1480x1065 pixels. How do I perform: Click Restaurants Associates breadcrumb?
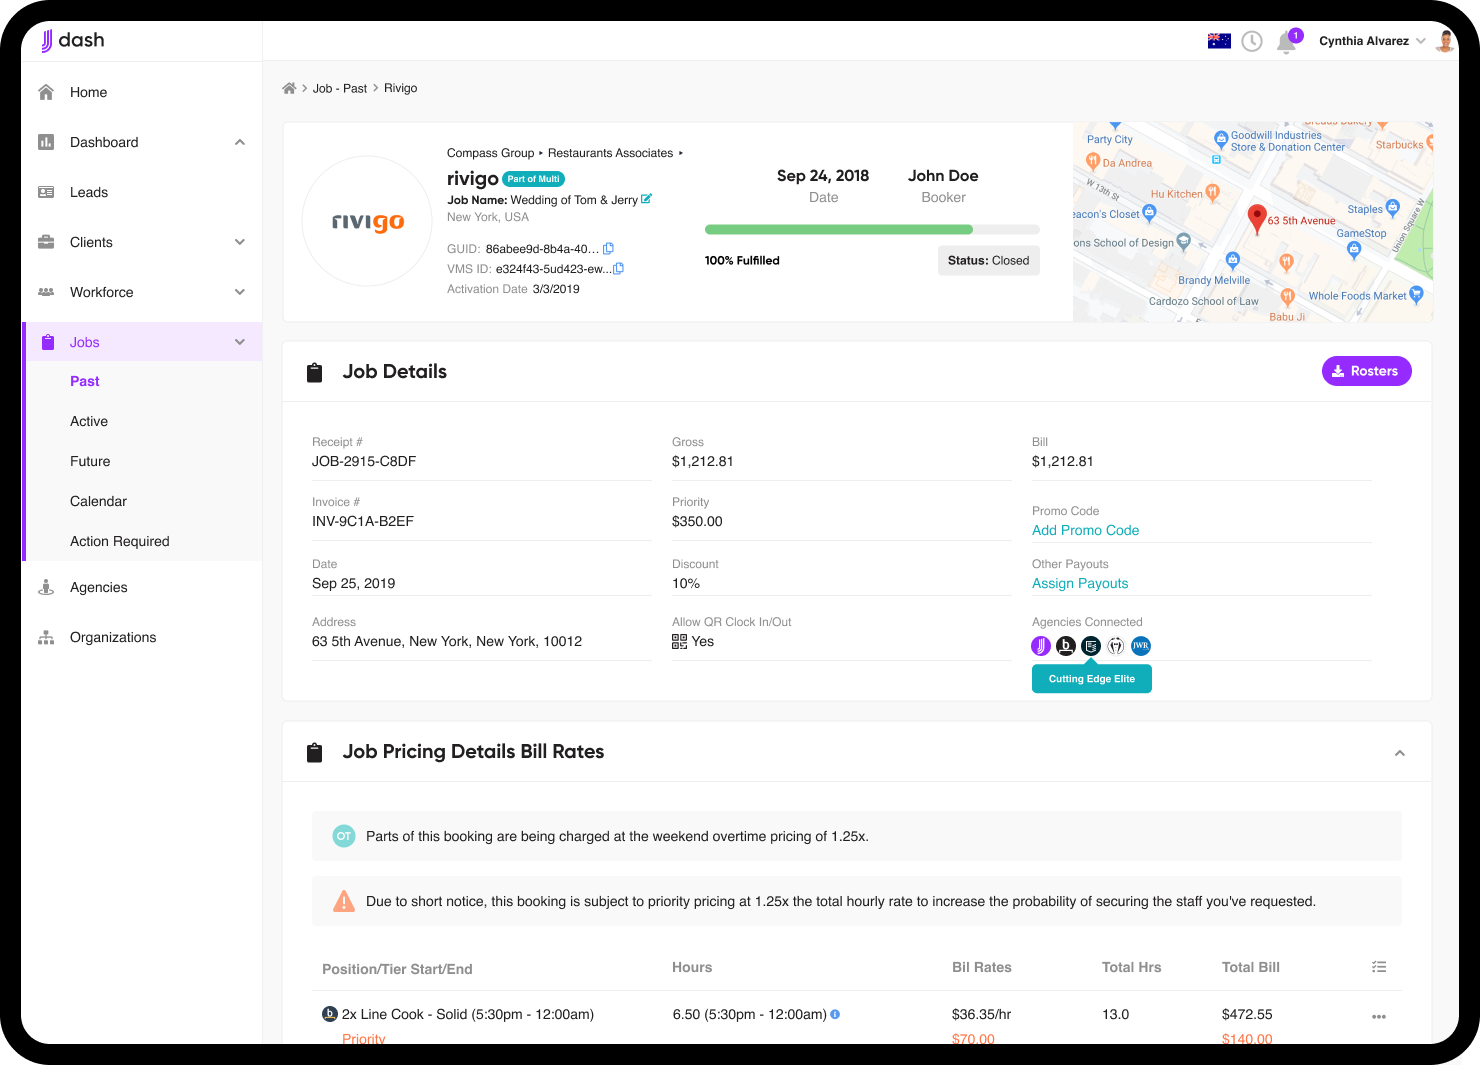tap(610, 153)
